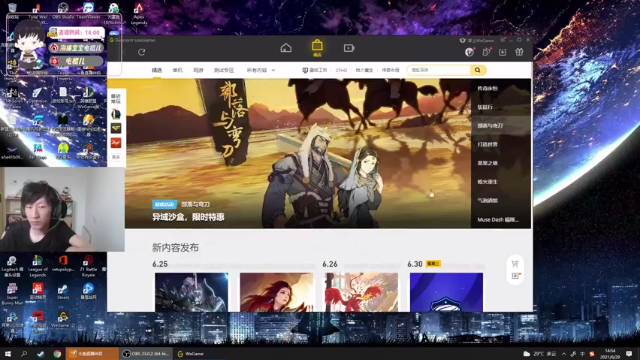Select the seventh banner list entry

coord(501,201)
